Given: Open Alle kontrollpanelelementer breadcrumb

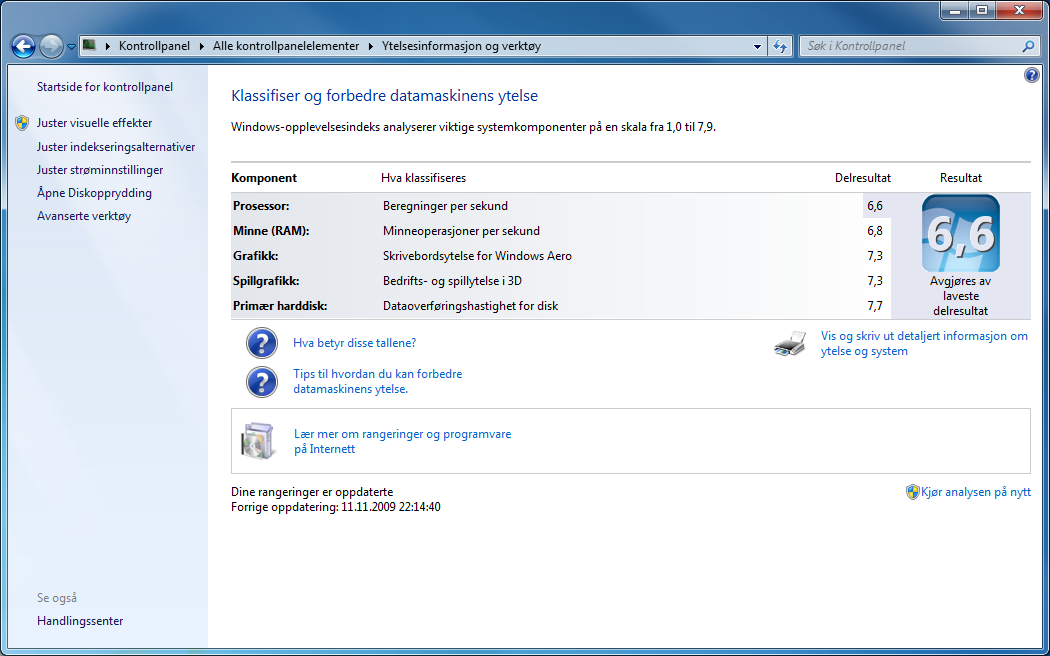Looking at the screenshot, I should tap(286, 46).
